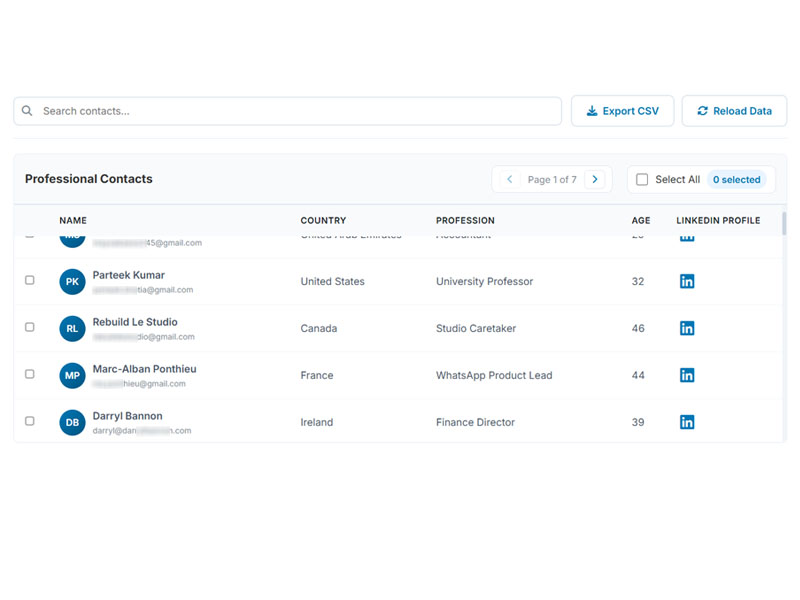Export contacts using Export CSV button
This screenshot has height=600, width=800.
coord(622,110)
